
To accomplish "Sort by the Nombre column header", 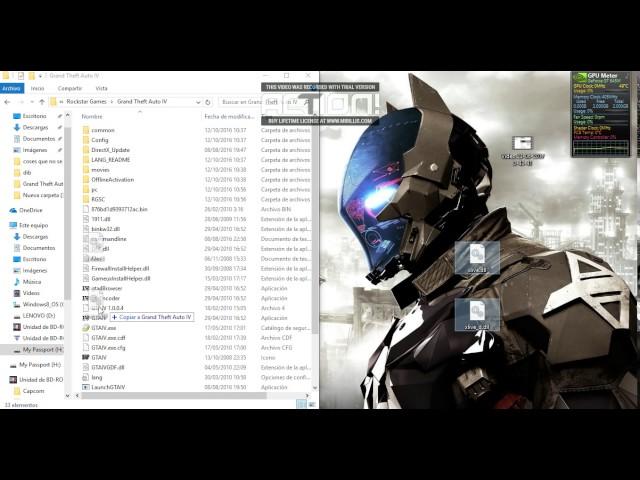I will [x=92, y=116].
